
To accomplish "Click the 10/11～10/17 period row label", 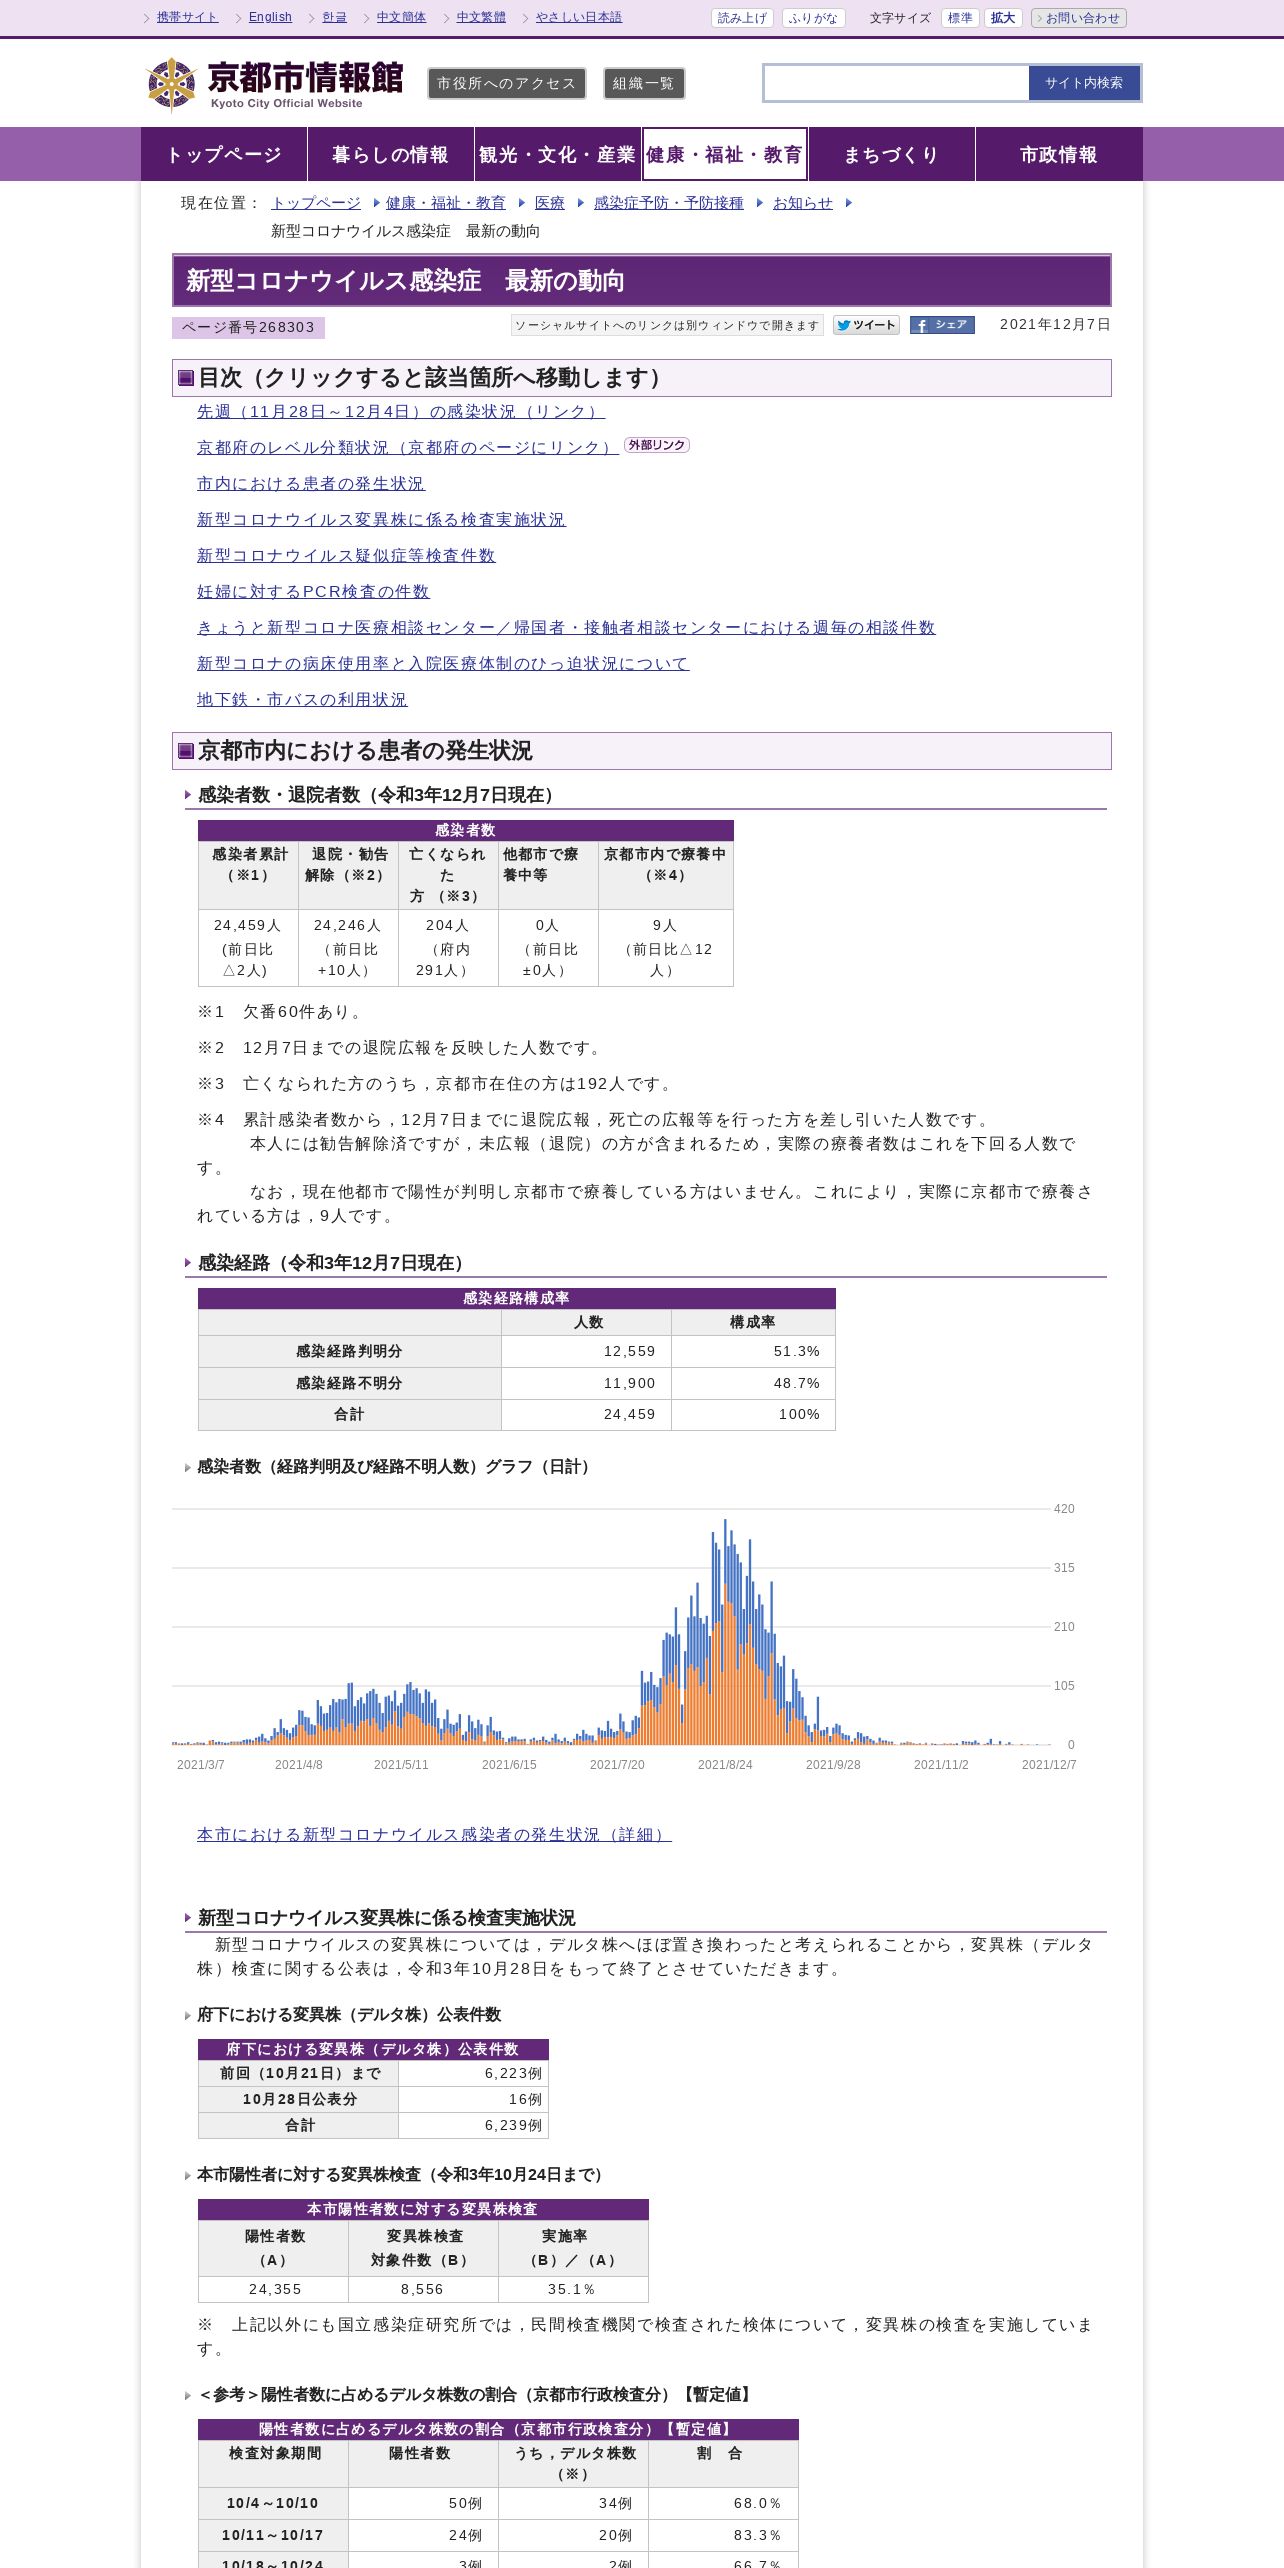I will pyautogui.click(x=273, y=2535).
